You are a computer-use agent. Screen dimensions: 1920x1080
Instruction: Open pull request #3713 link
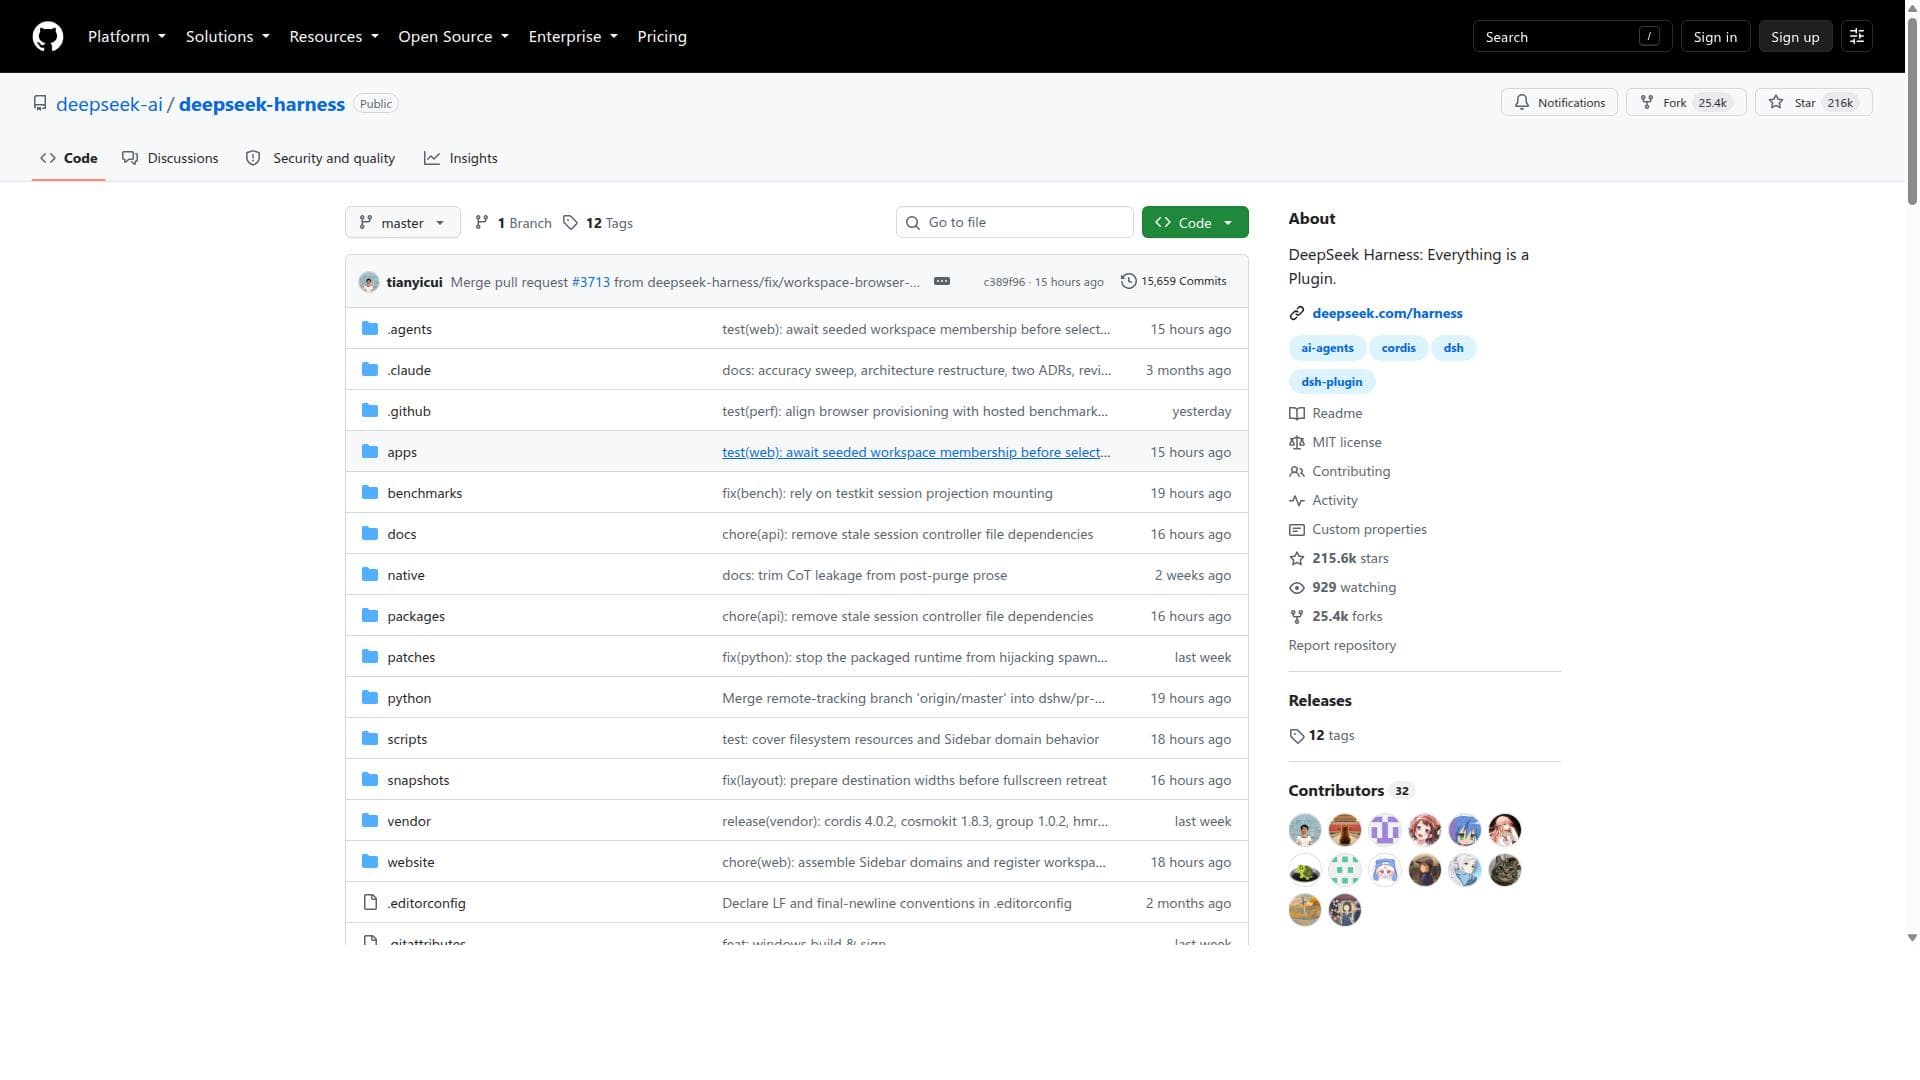tap(591, 282)
